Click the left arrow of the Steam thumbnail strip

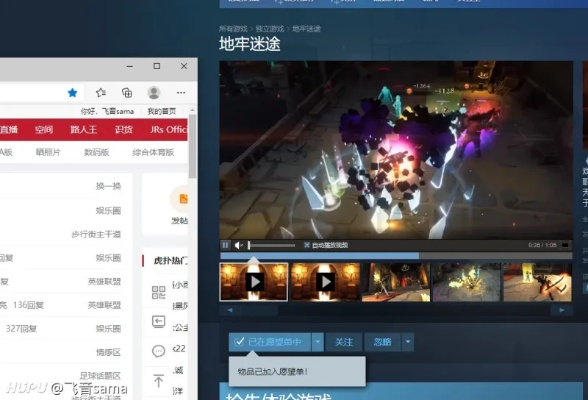coord(230,310)
